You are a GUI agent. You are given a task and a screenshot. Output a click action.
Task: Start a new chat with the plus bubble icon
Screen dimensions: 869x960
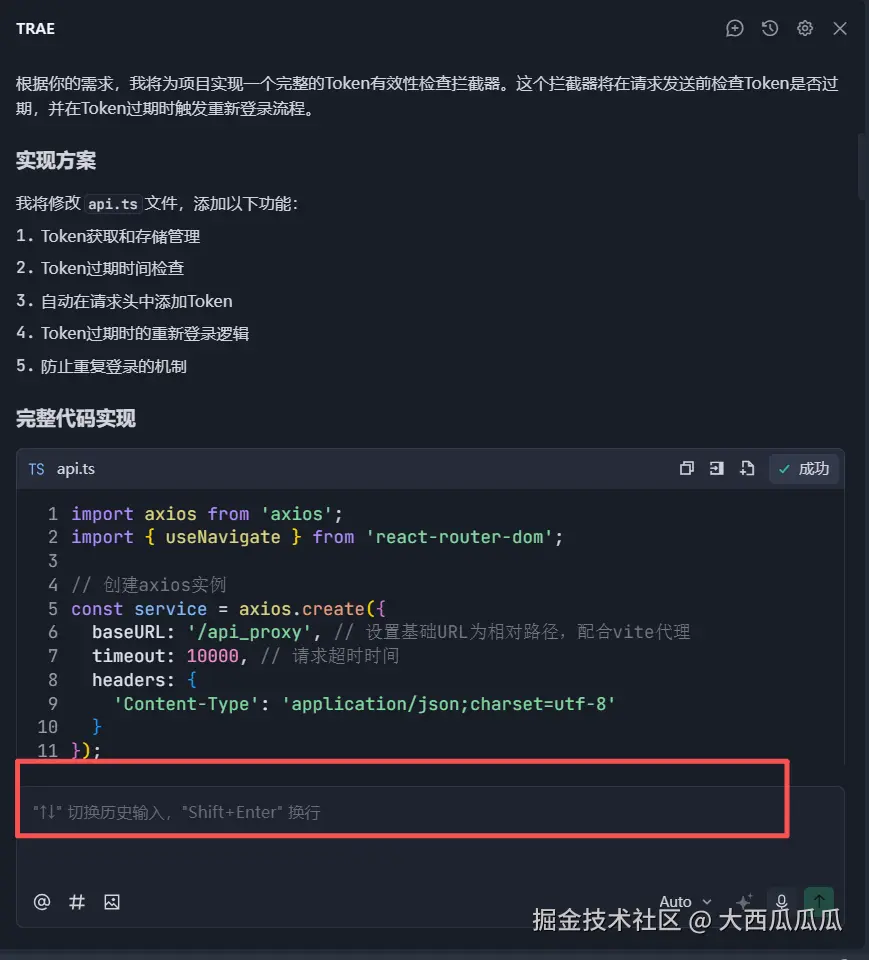pos(734,28)
